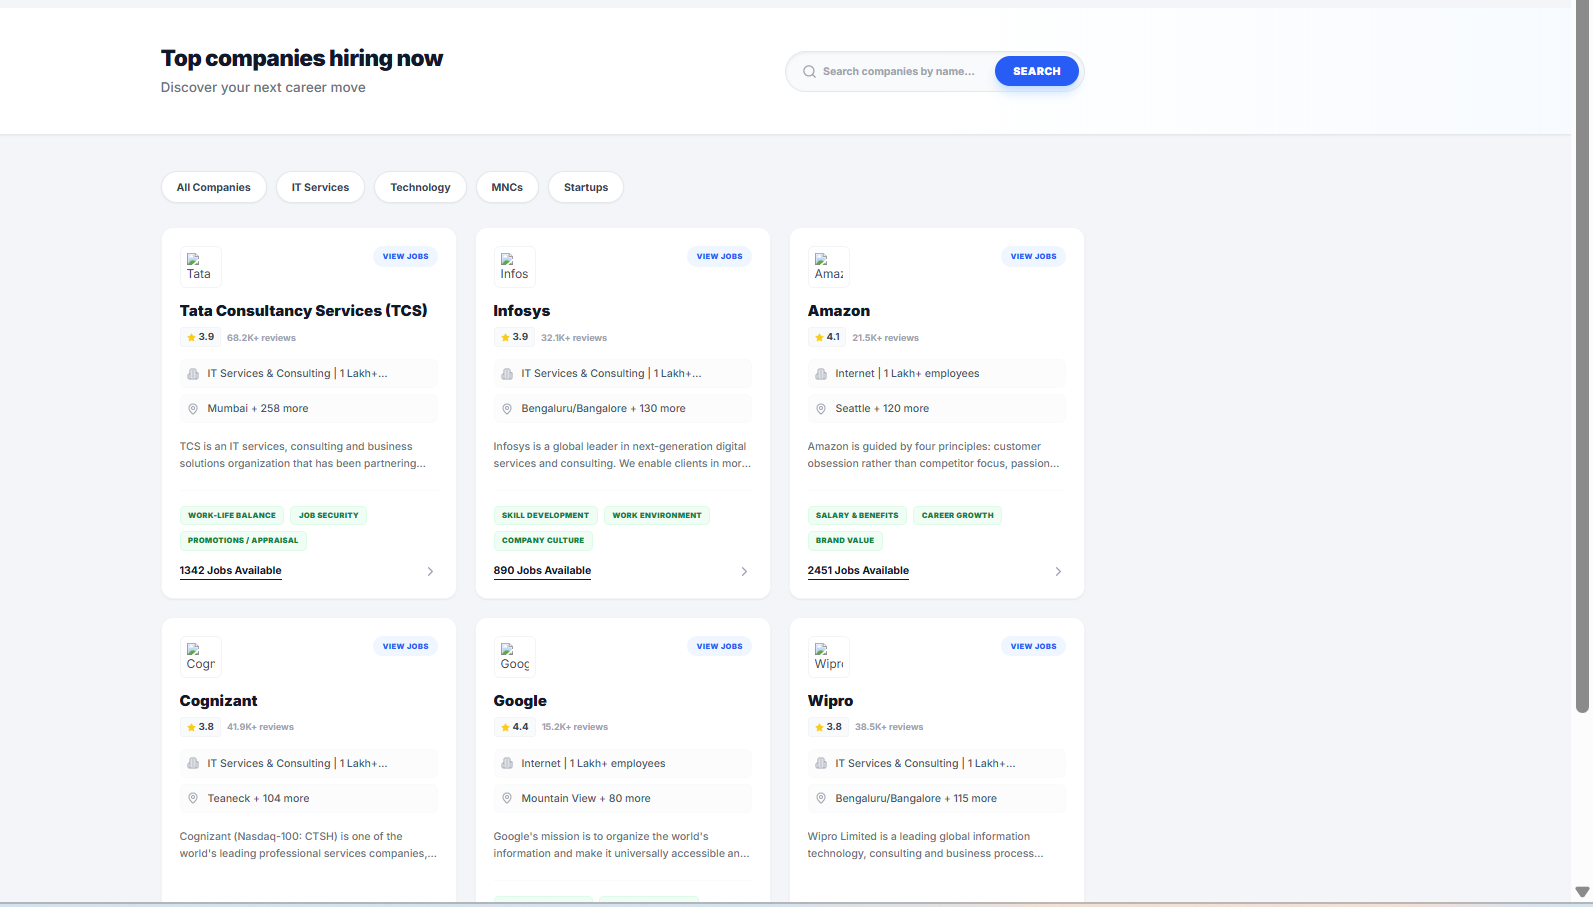
Task: Click the industry building icon on Amazon card
Action: (821, 374)
